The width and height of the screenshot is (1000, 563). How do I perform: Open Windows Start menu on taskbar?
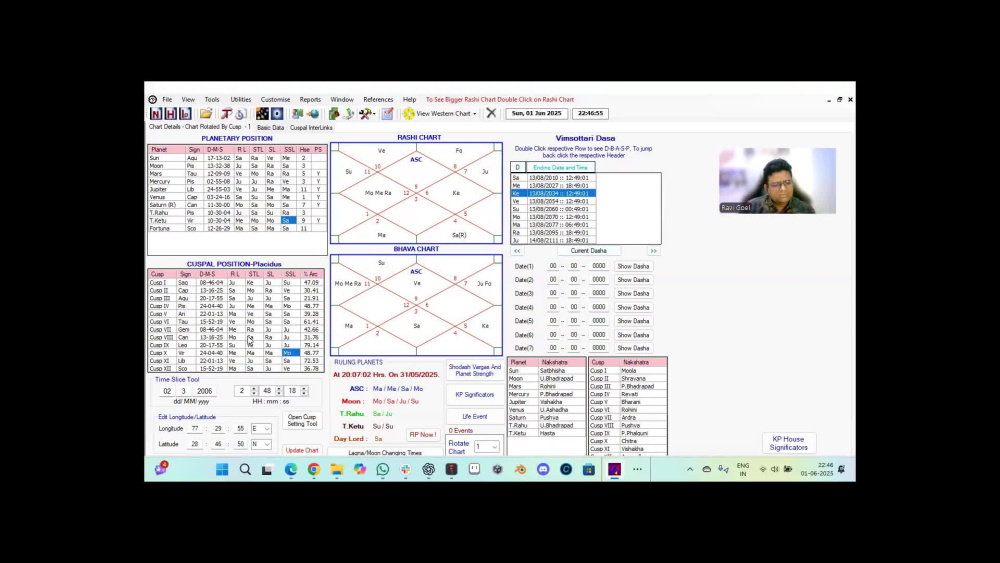coord(222,469)
